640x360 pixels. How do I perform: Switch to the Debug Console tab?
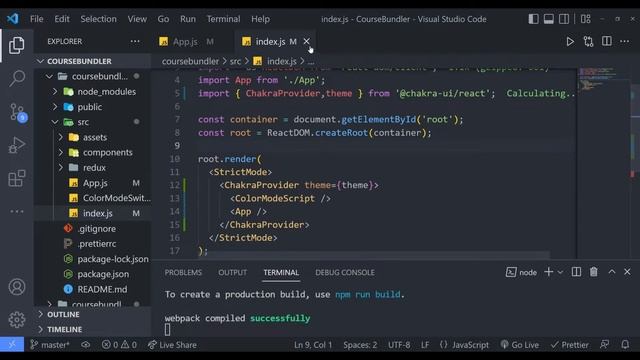click(345, 272)
